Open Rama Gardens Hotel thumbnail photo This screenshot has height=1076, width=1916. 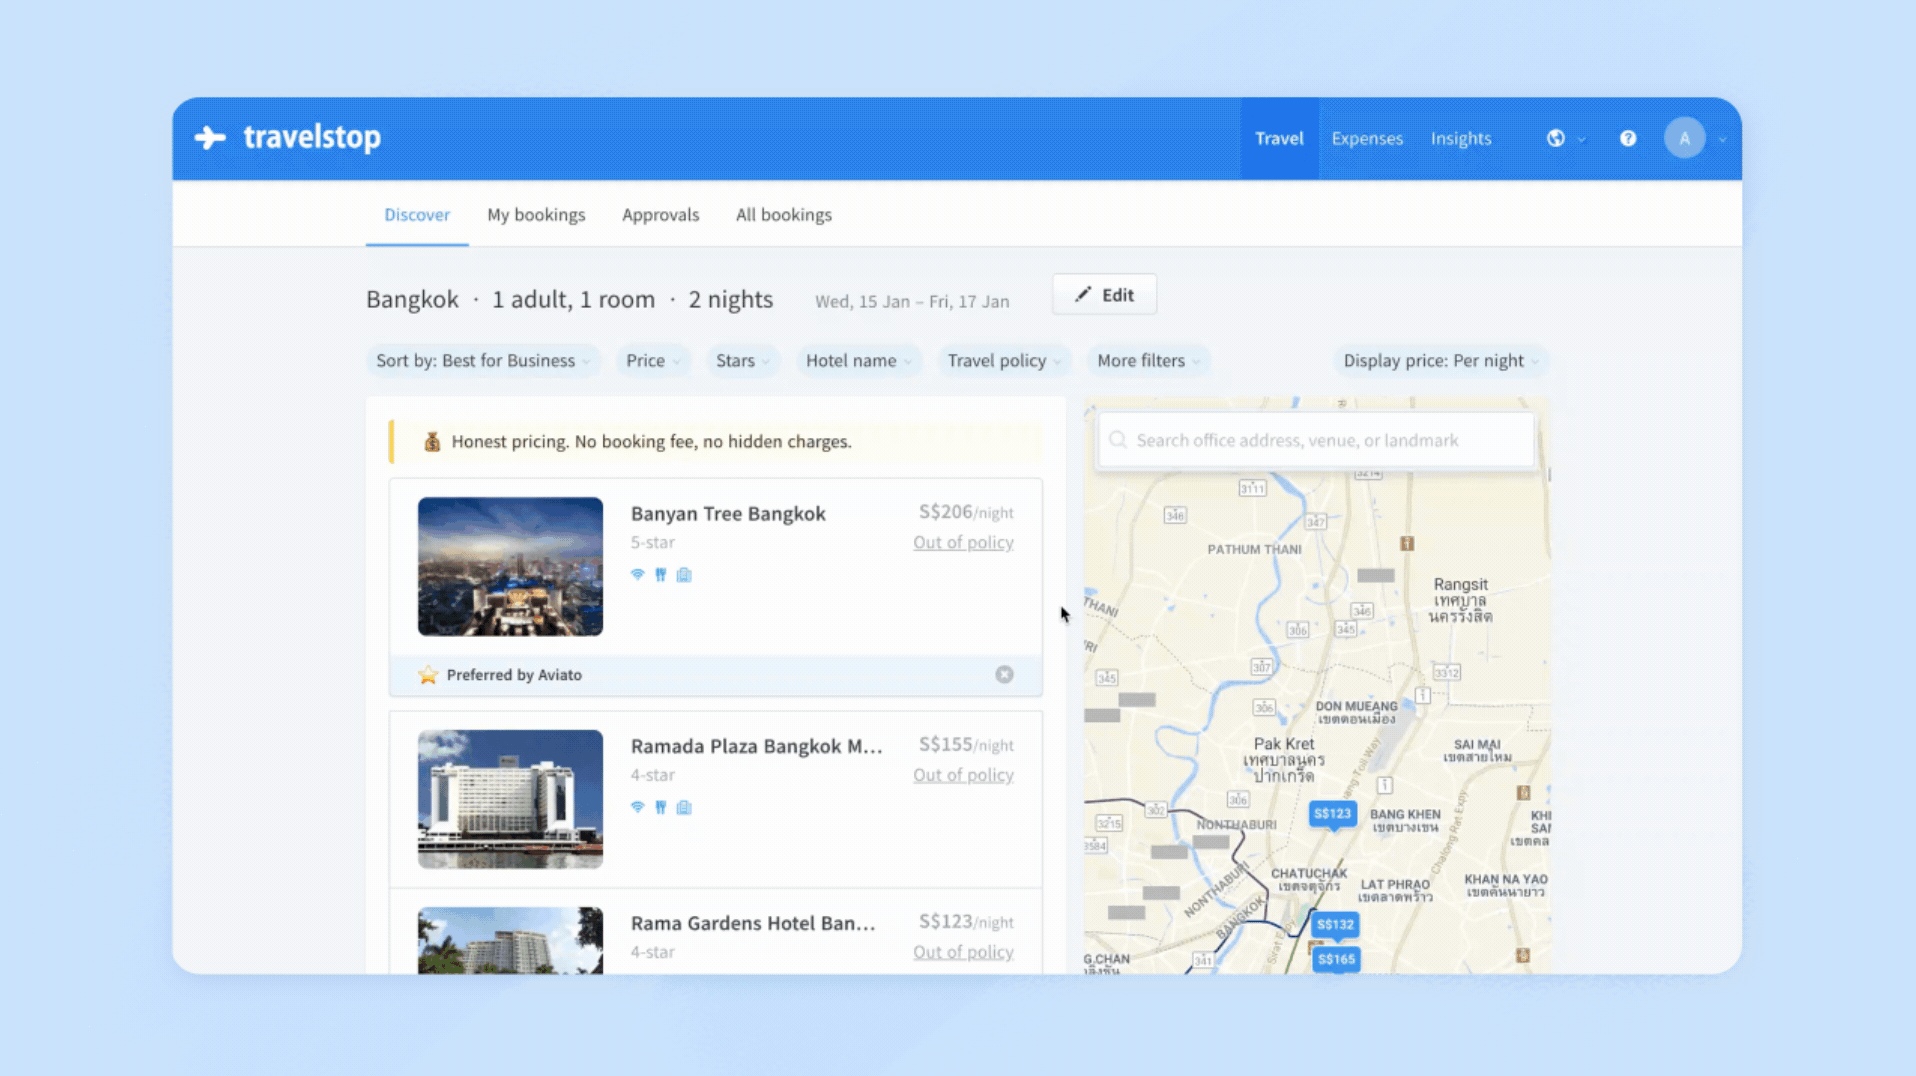(510, 940)
